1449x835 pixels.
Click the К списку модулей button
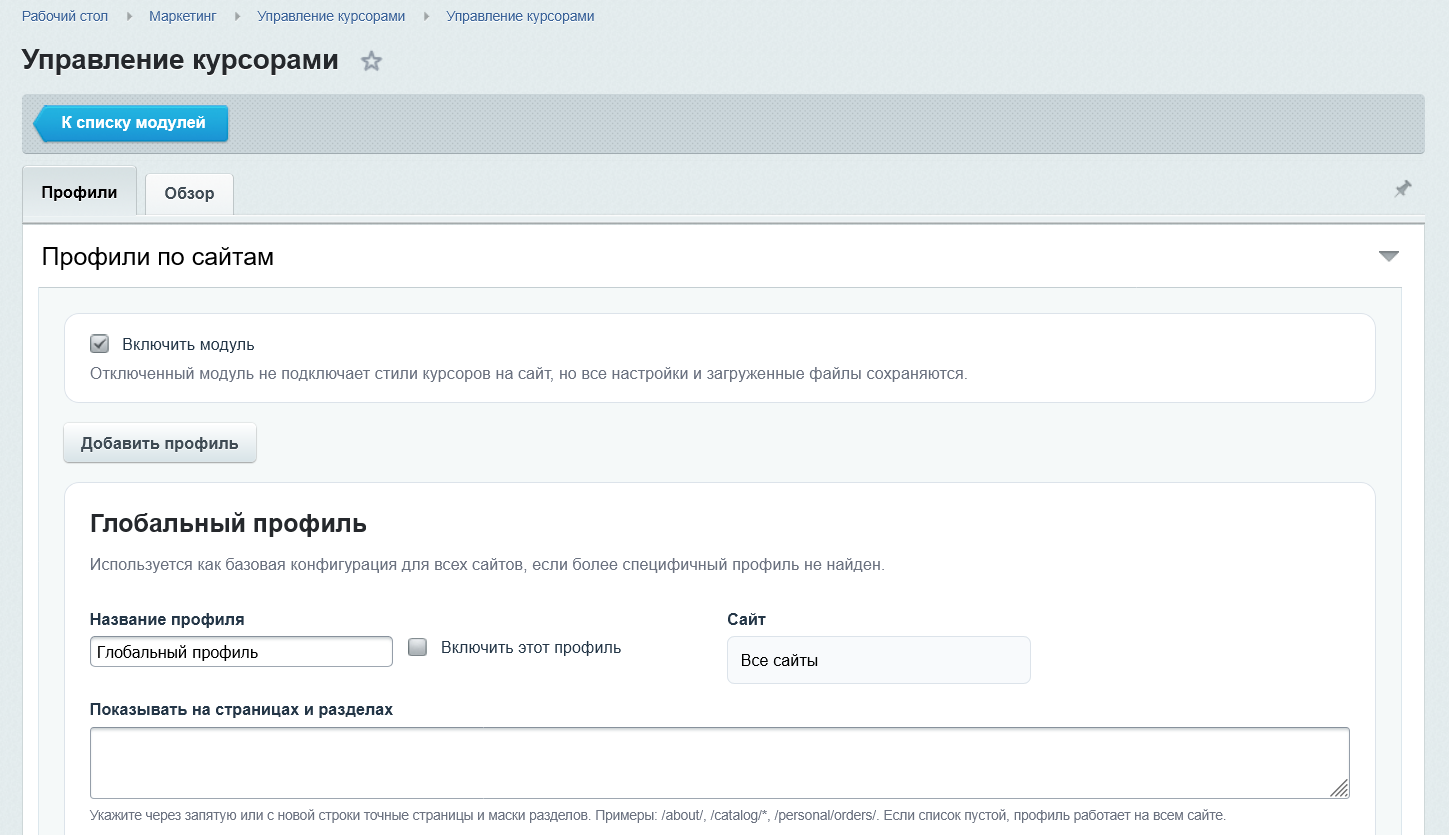pos(131,124)
